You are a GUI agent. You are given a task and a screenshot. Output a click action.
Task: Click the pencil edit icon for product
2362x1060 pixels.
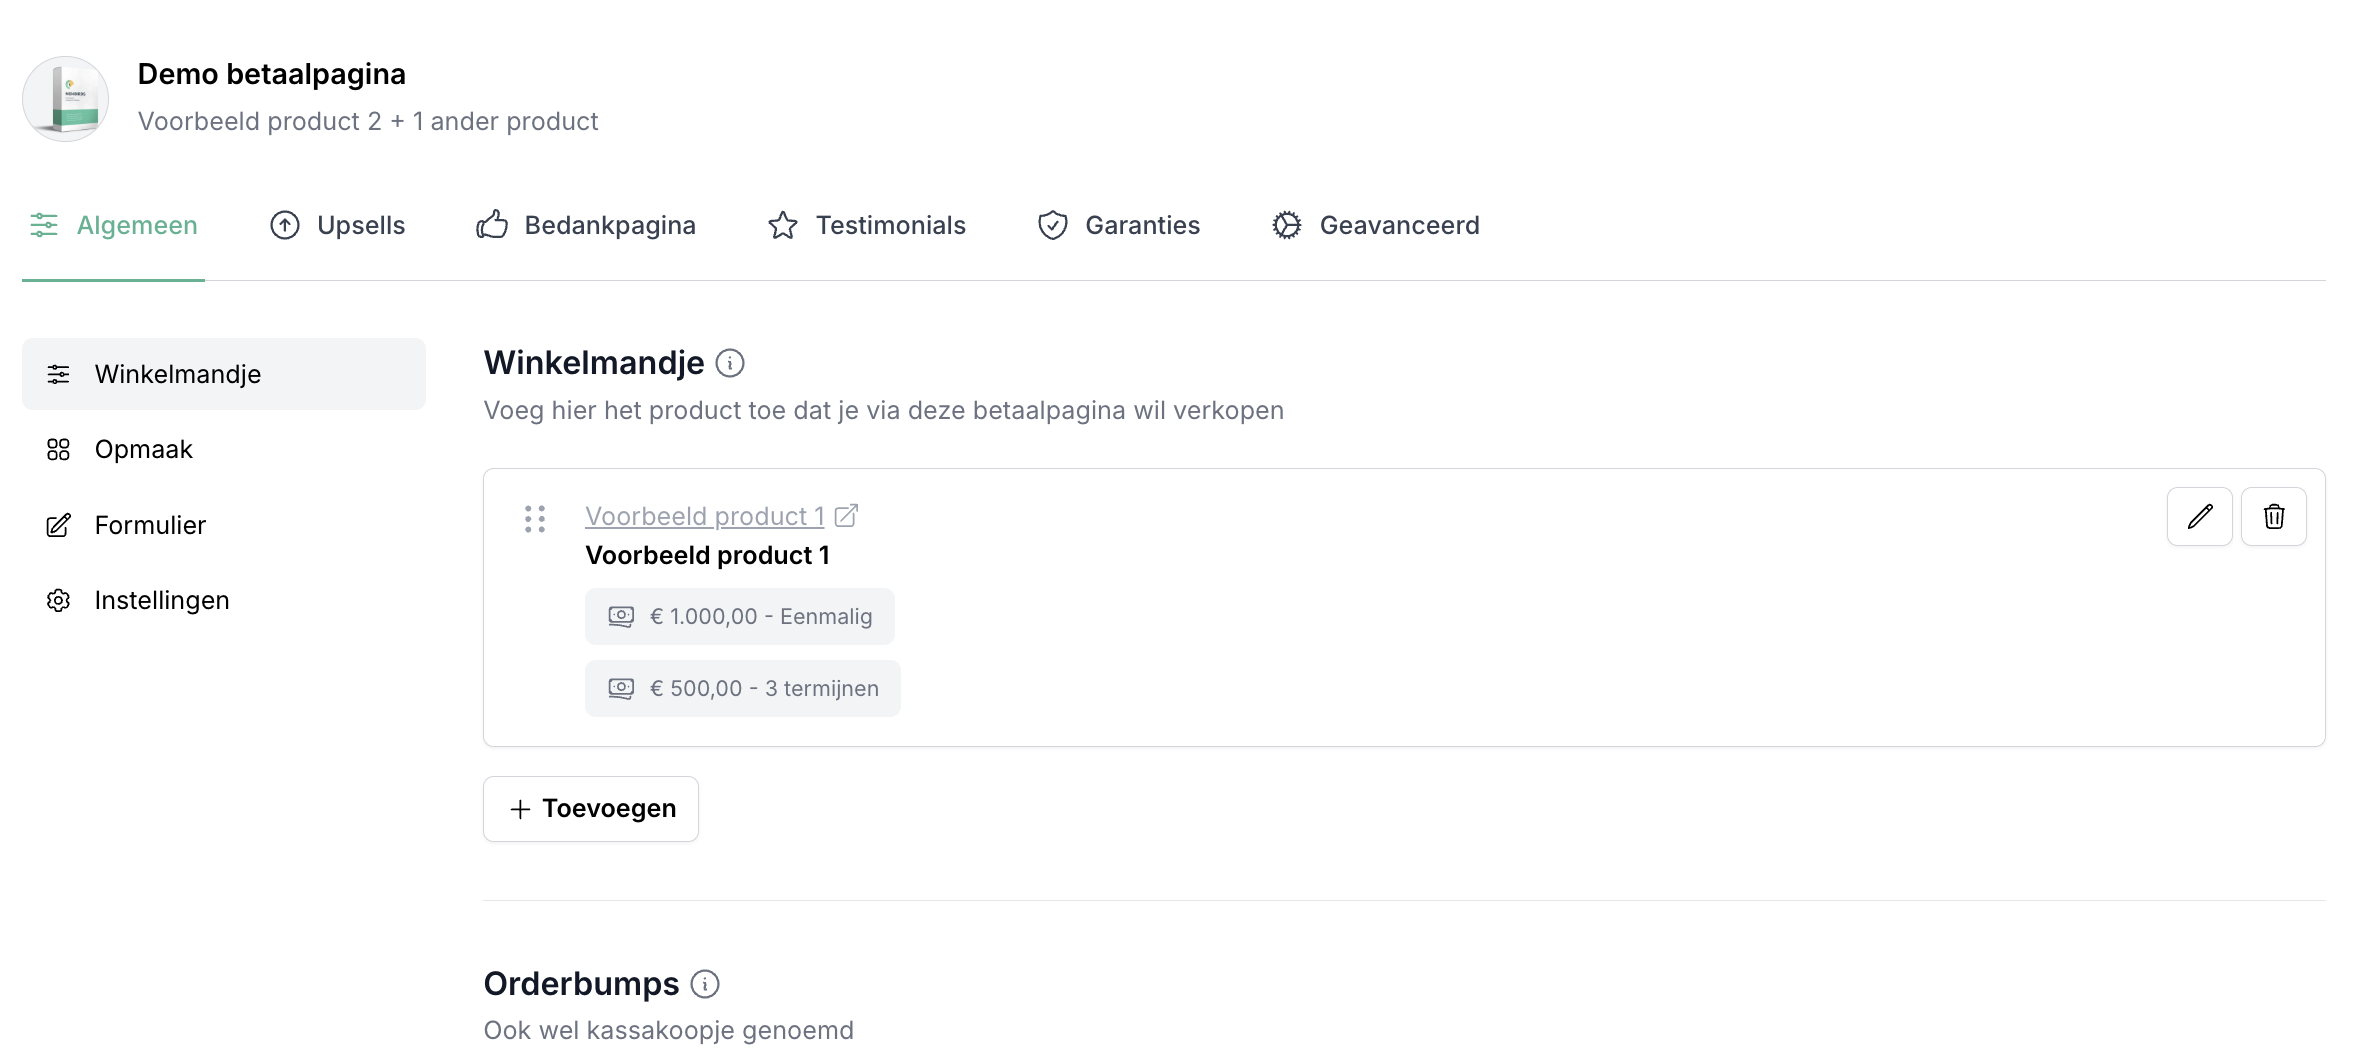[2199, 516]
